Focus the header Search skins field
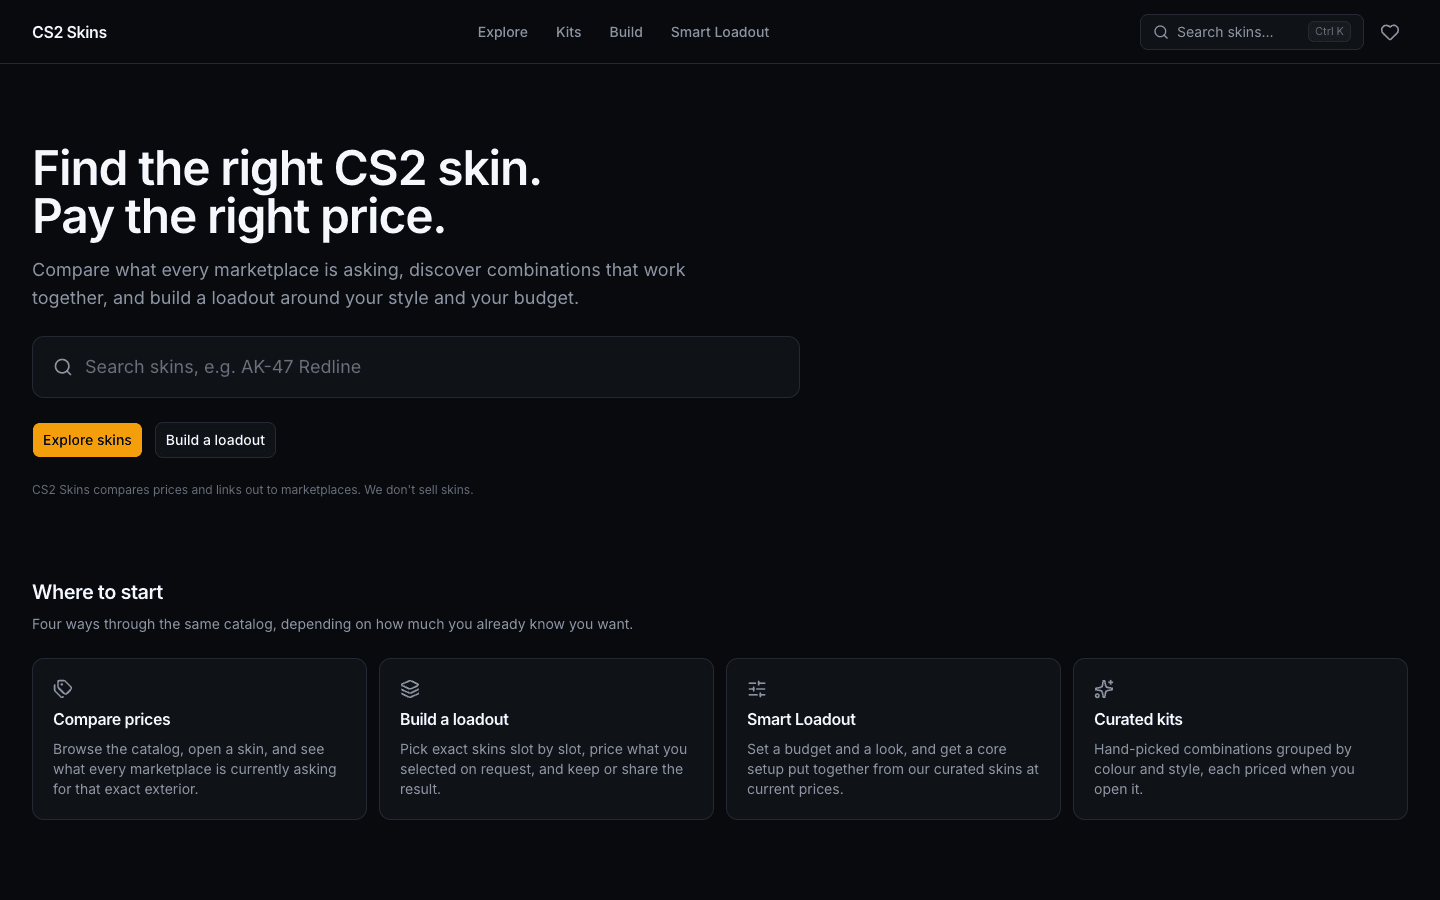 (1252, 32)
